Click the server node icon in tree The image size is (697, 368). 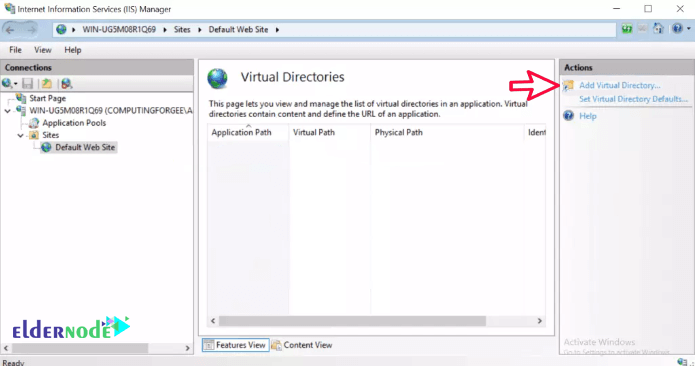(x=21, y=111)
